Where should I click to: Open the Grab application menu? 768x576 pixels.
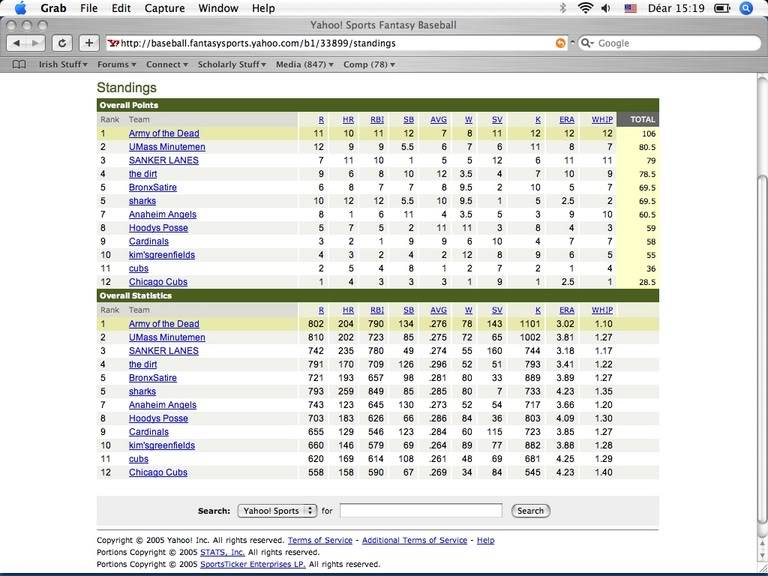coord(53,8)
